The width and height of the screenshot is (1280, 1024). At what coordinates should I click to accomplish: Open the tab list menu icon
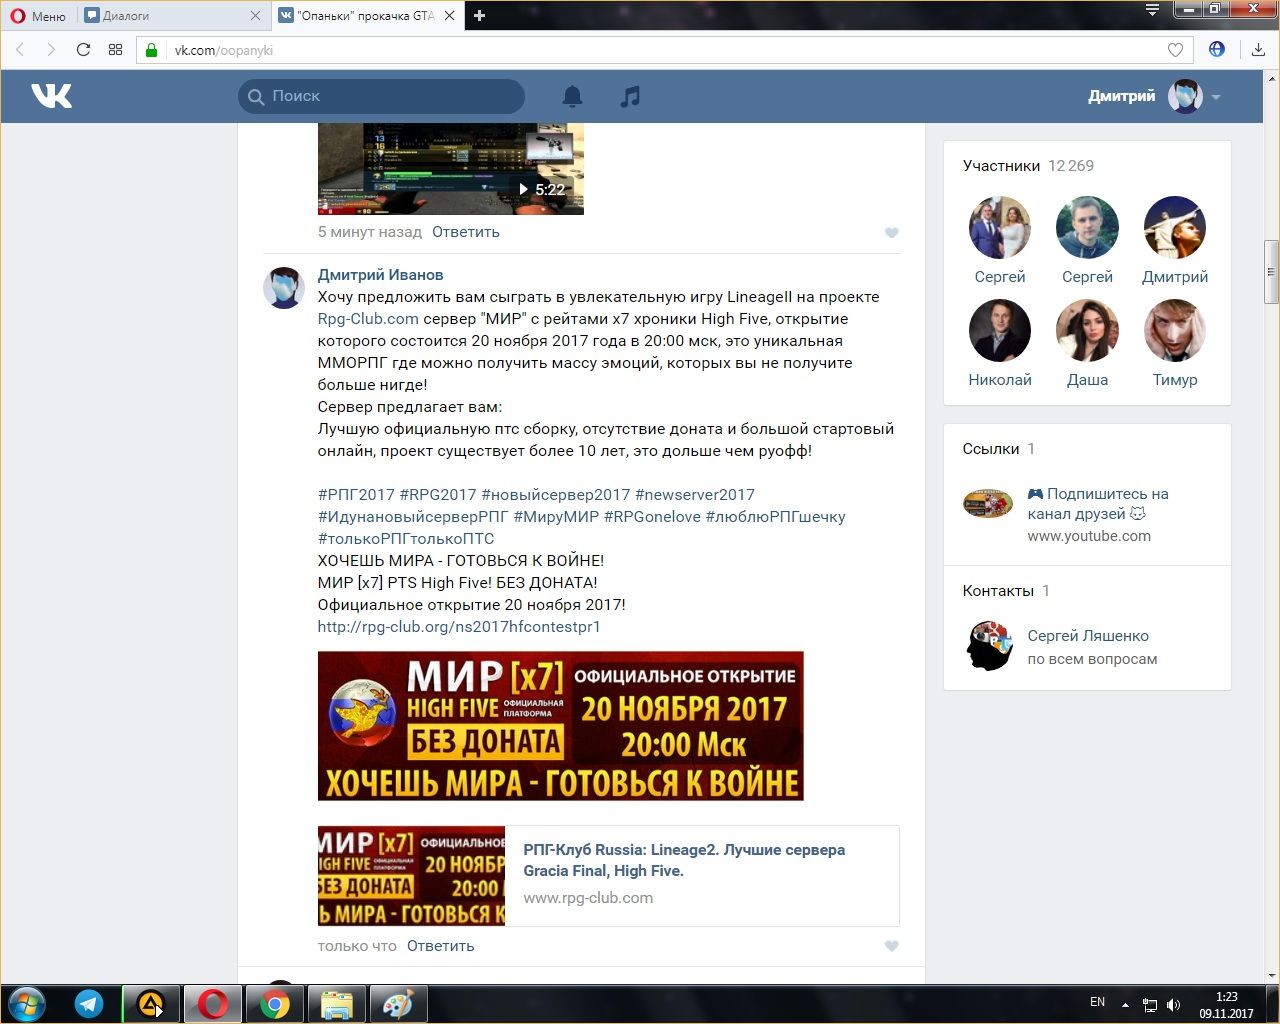click(1152, 10)
